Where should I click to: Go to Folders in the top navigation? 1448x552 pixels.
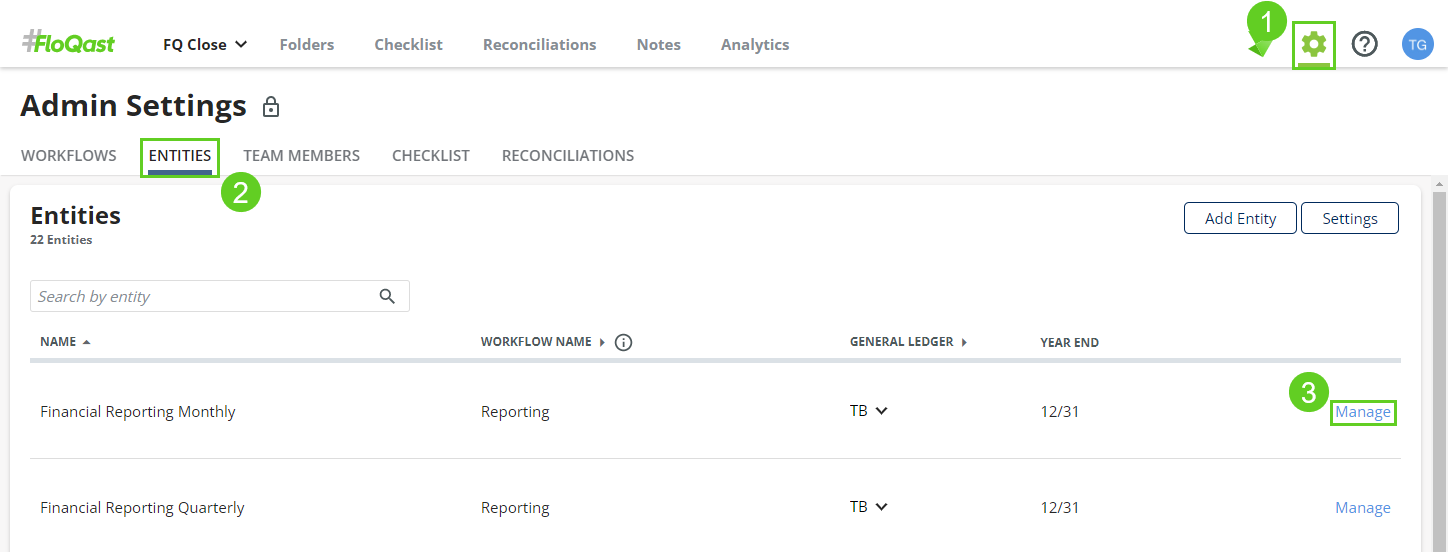coord(307,44)
